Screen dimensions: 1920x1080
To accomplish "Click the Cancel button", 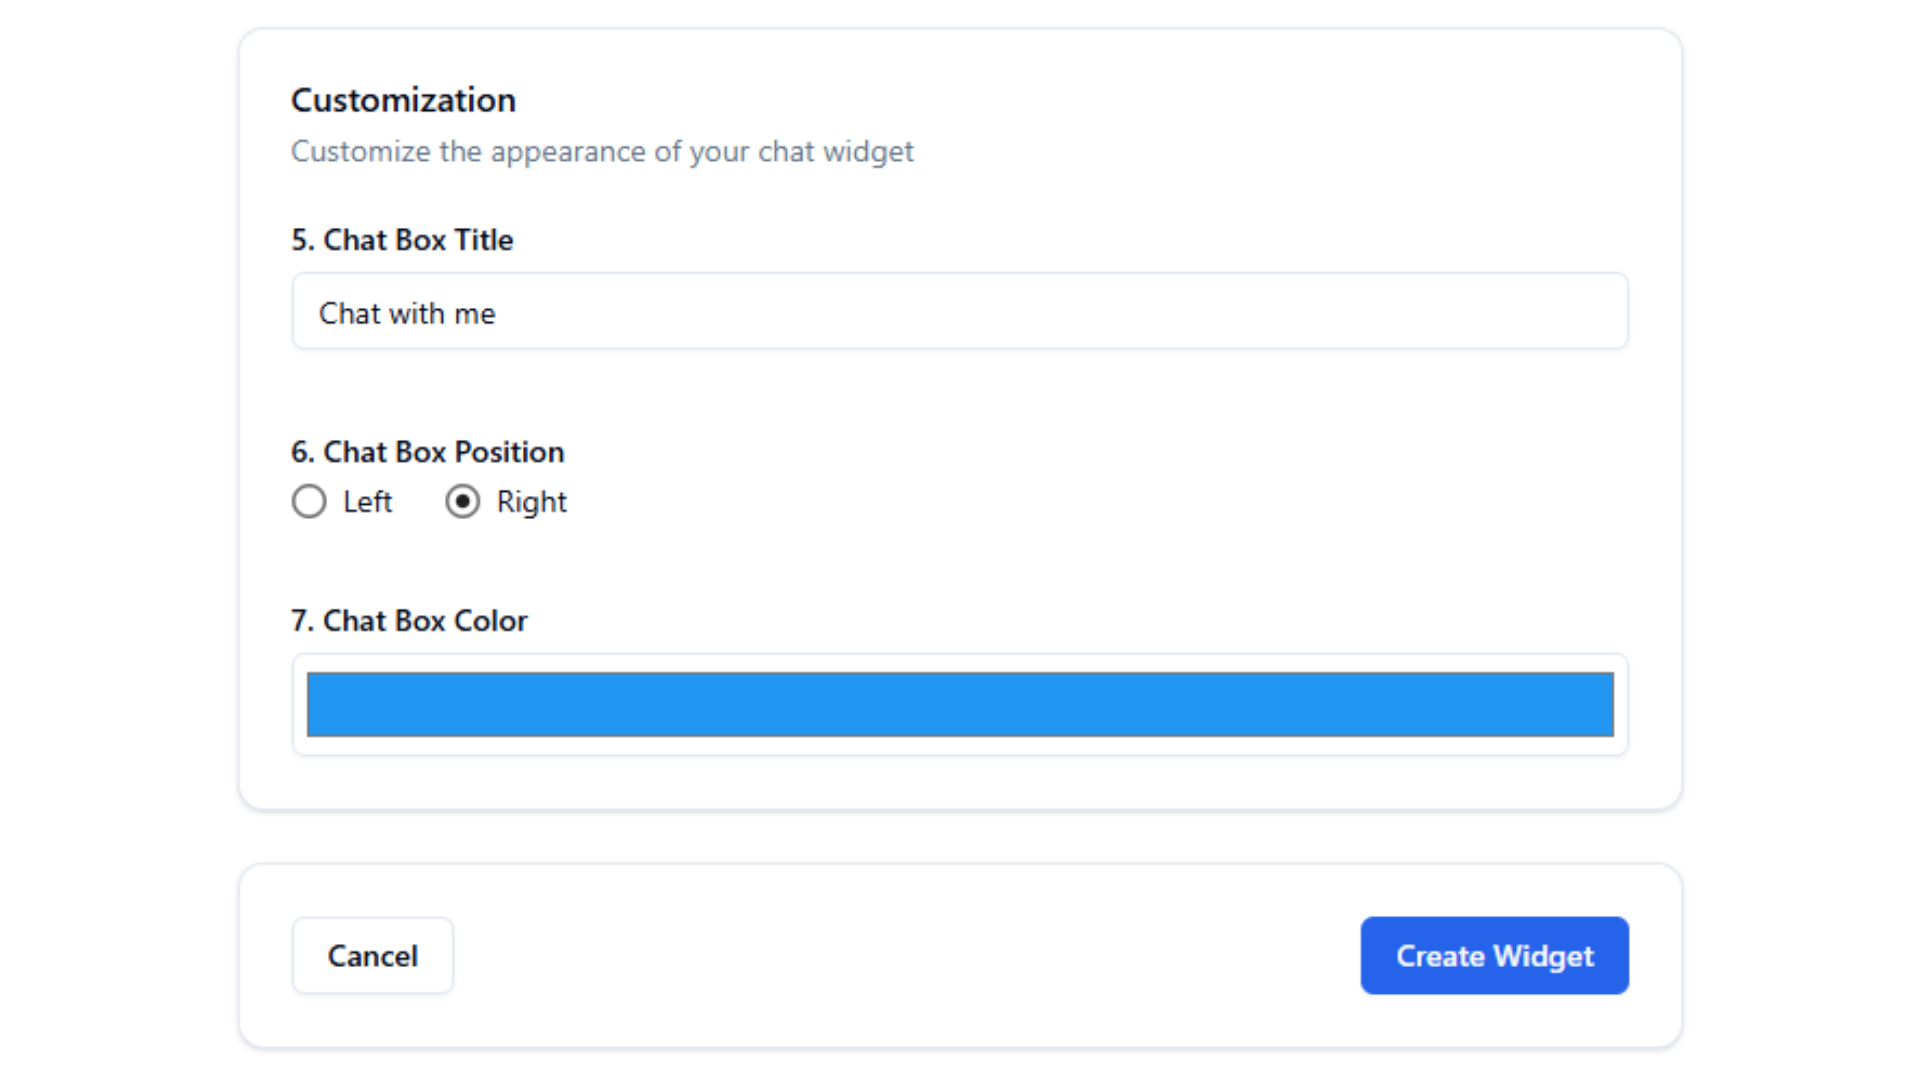I will click(372, 955).
